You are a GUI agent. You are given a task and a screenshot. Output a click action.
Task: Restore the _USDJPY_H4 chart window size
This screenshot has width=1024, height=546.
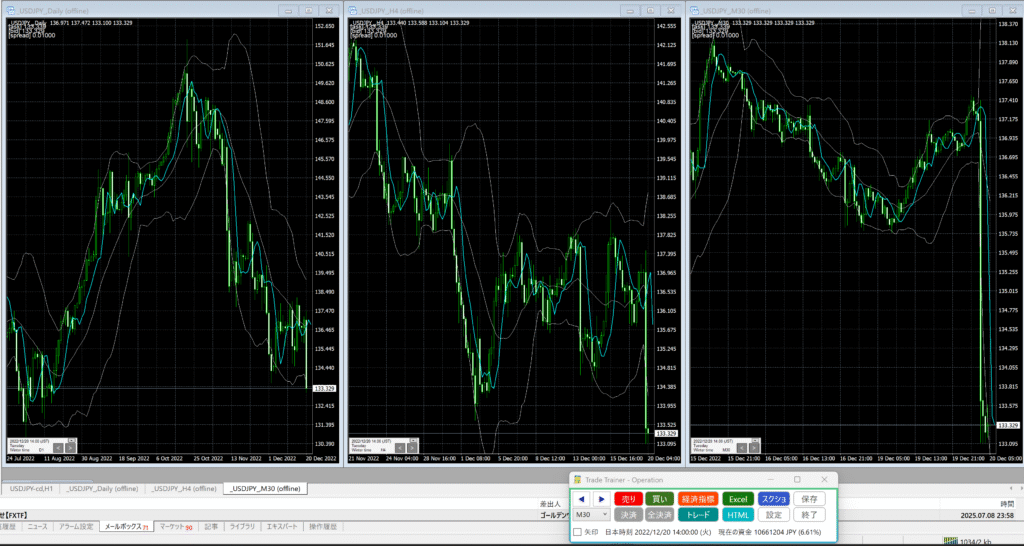coord(650,10)
